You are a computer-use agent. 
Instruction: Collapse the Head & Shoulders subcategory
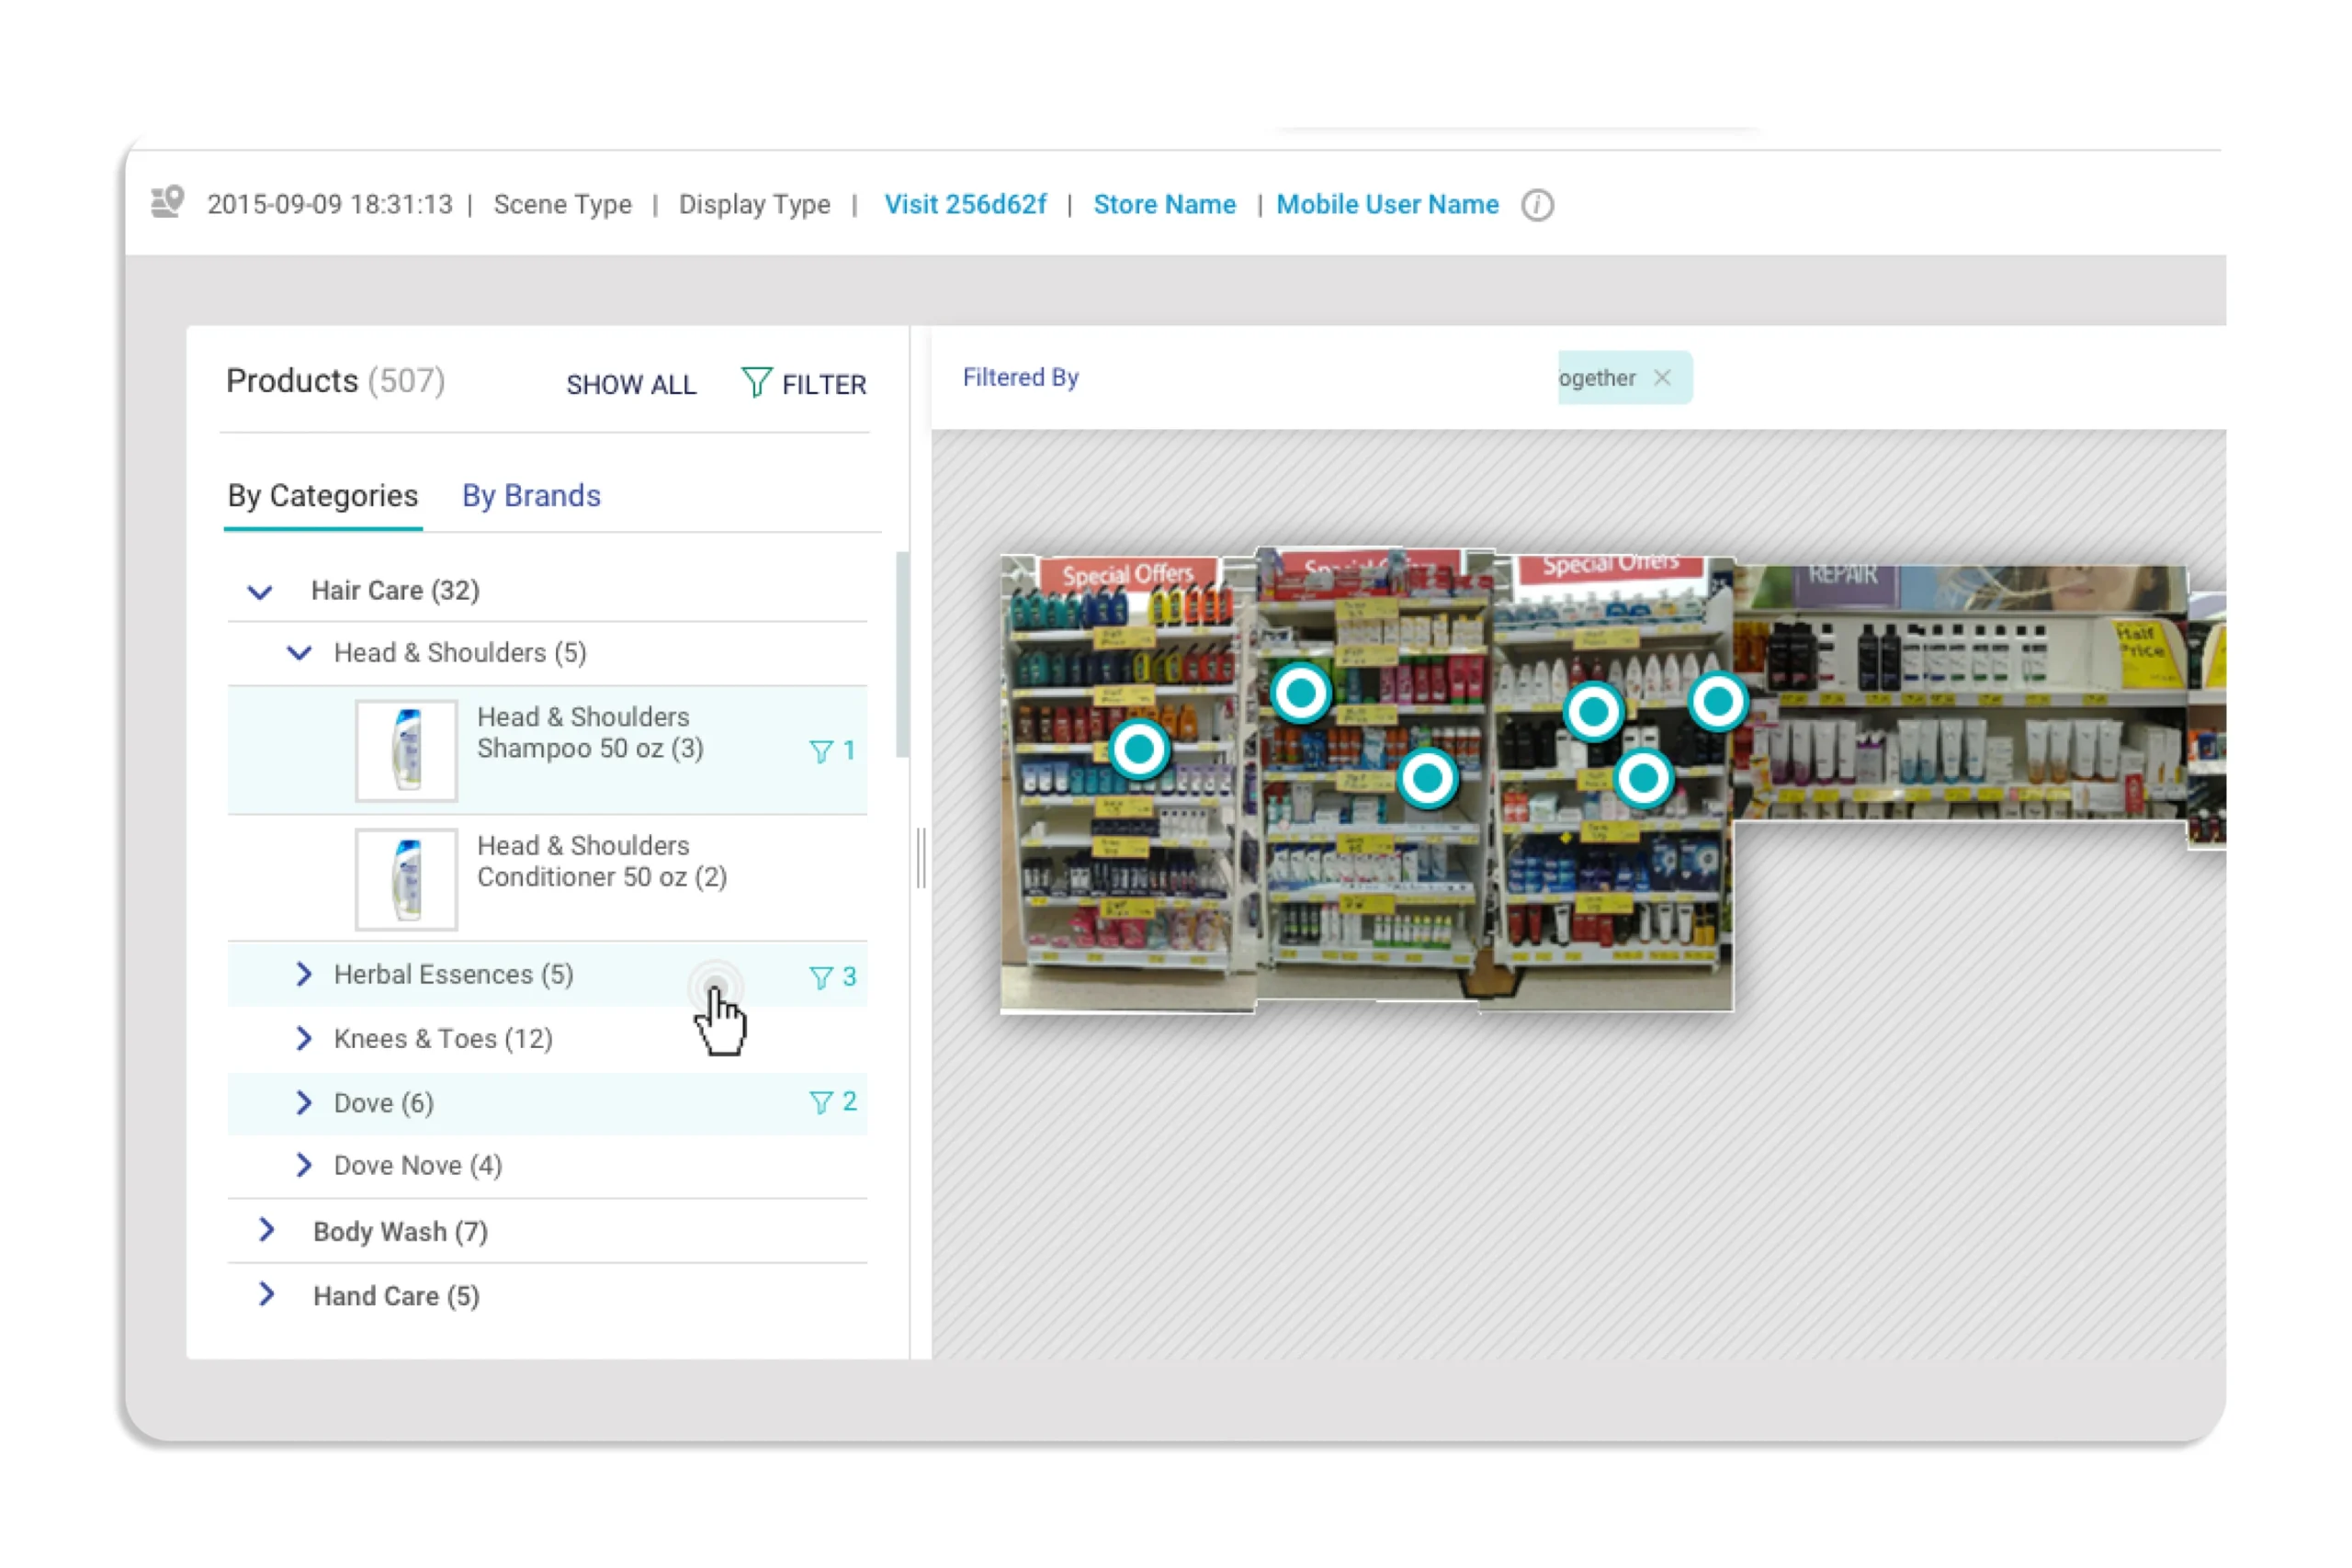(299, 654)
